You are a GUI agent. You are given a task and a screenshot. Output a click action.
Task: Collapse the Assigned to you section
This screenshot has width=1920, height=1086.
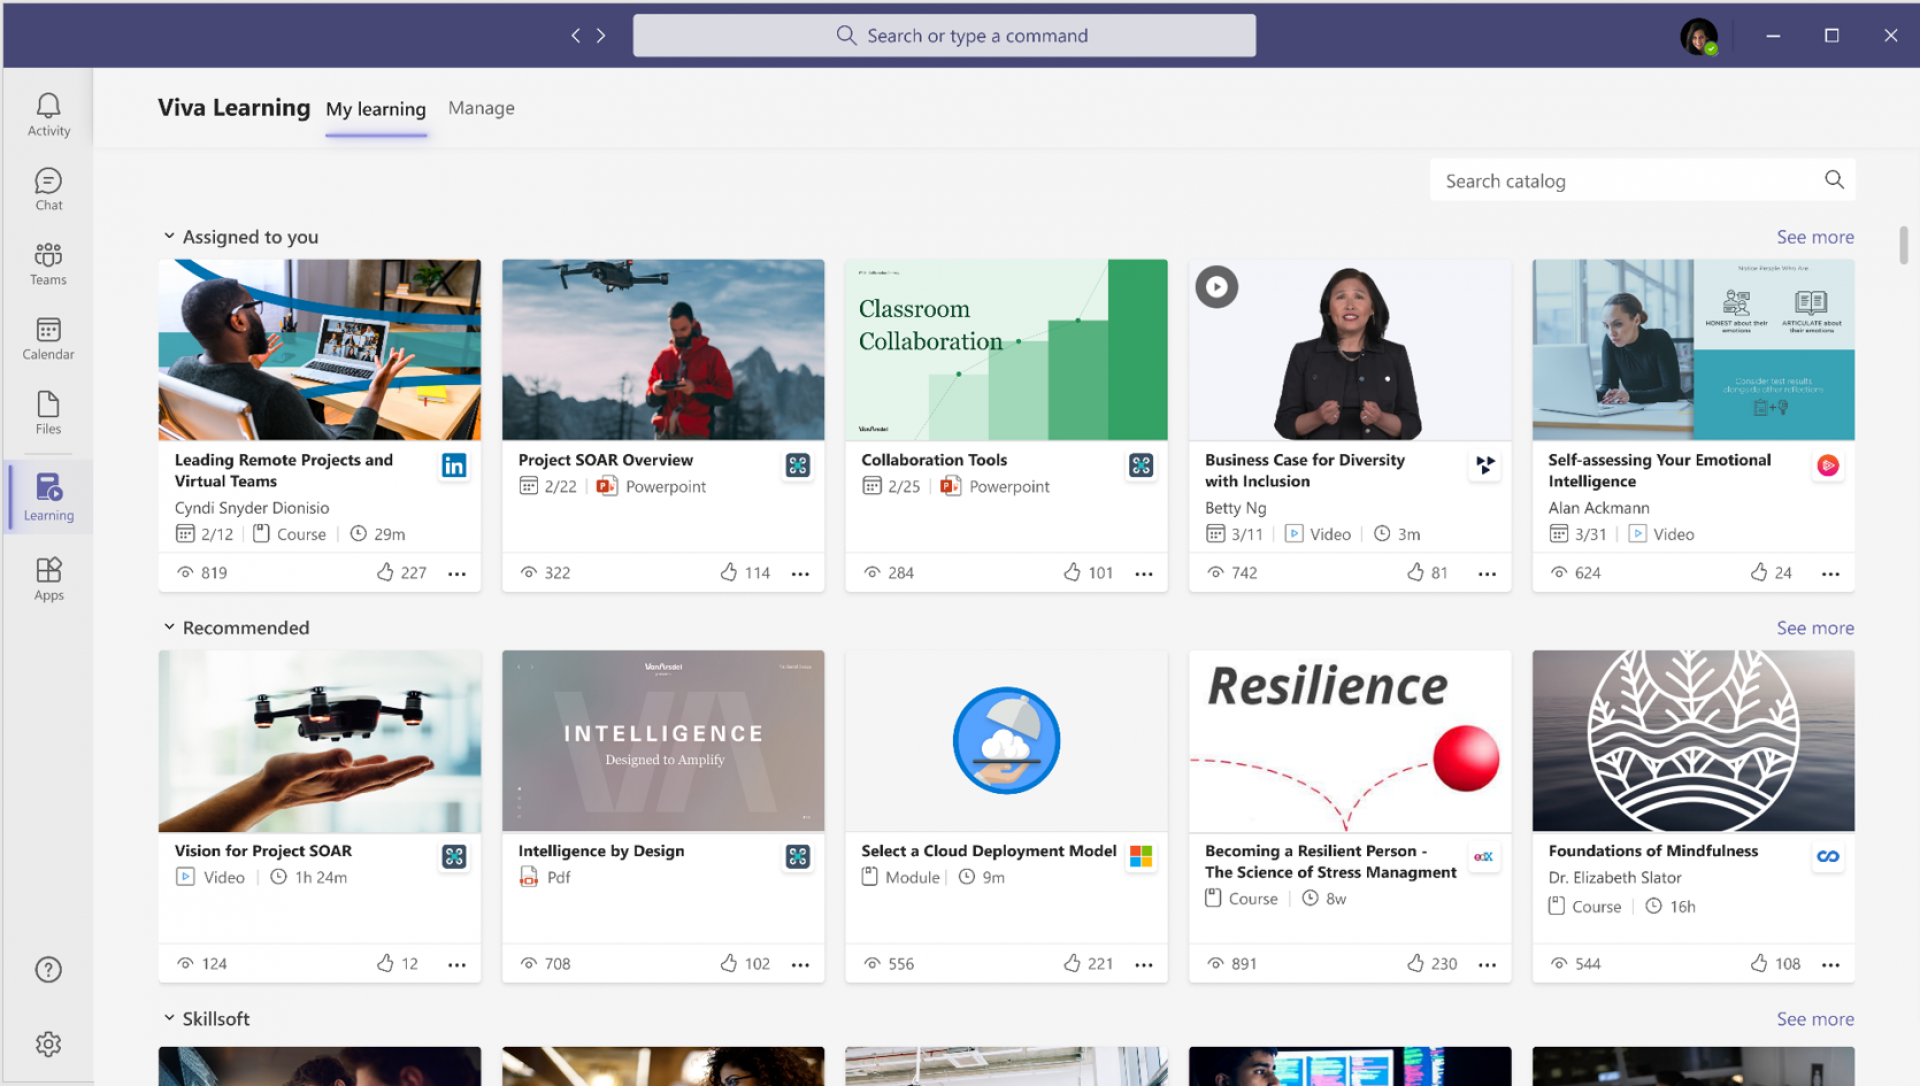tap(169, 236)
